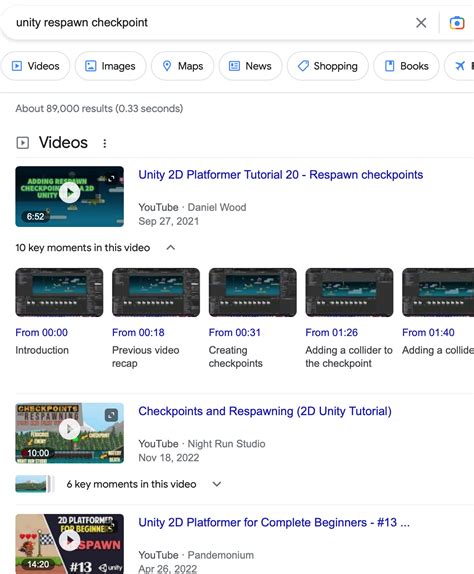Click the 'Introduction' key moment caption
The height and width of the screenshot is (574, 474).
click(42, 350)
